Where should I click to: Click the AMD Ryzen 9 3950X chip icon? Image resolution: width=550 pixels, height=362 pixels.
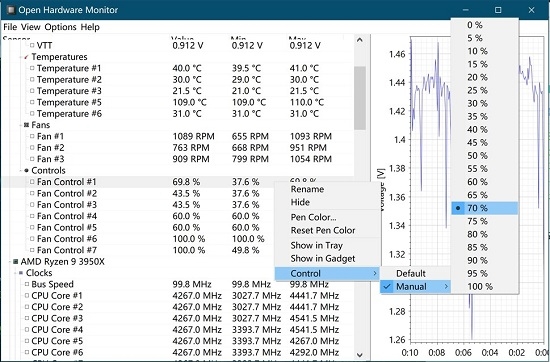pyautogui.click(x=16, y=262)
